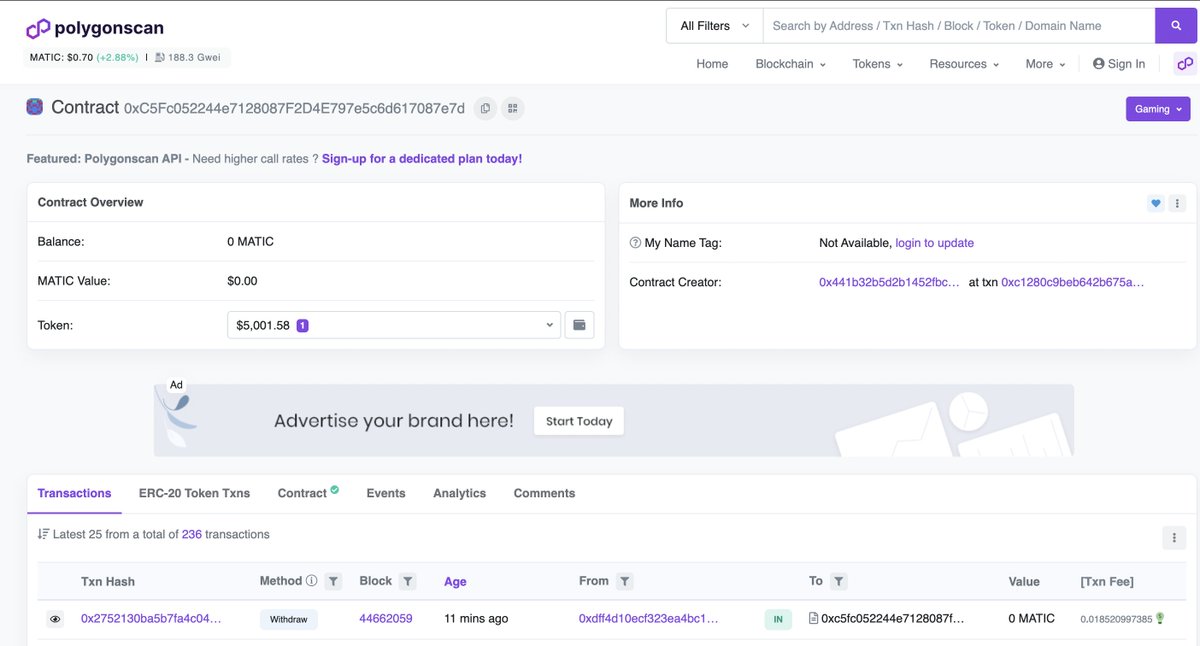This screenshot has width=1200, height=646.
Task: Click the search address input field
Action: 959,26
